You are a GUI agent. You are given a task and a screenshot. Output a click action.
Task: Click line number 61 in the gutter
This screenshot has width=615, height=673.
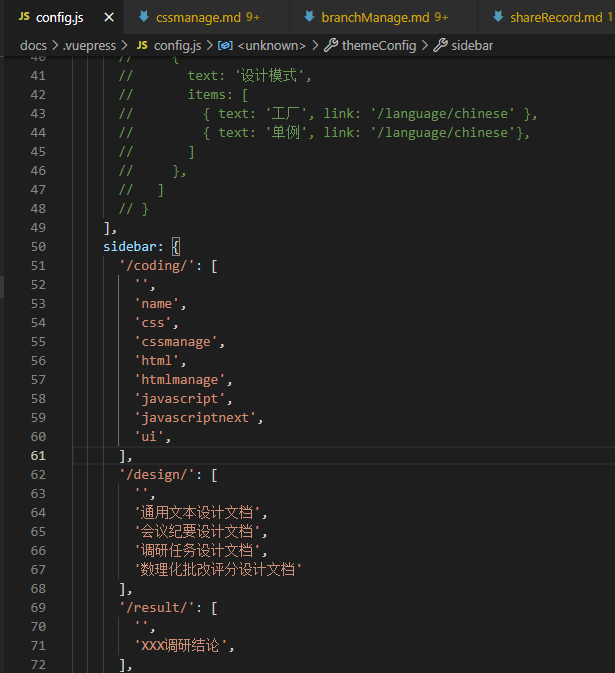[38, 456]
